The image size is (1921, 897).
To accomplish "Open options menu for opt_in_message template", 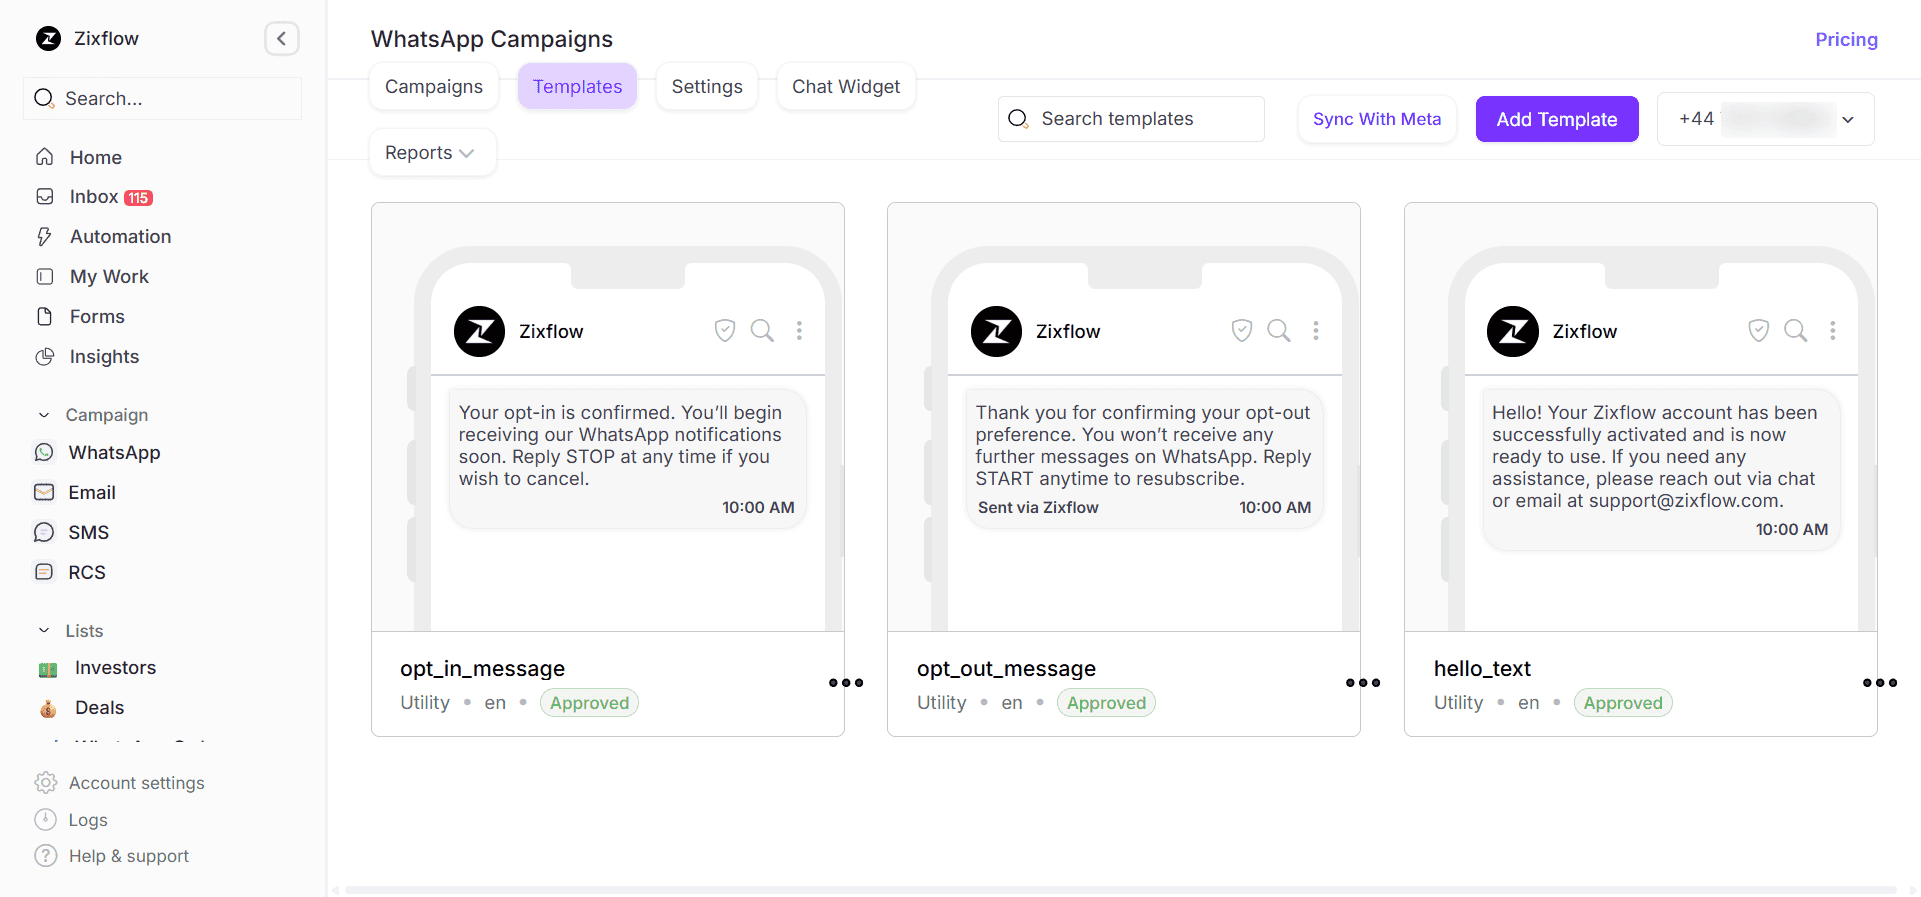I will click(846, 683).
